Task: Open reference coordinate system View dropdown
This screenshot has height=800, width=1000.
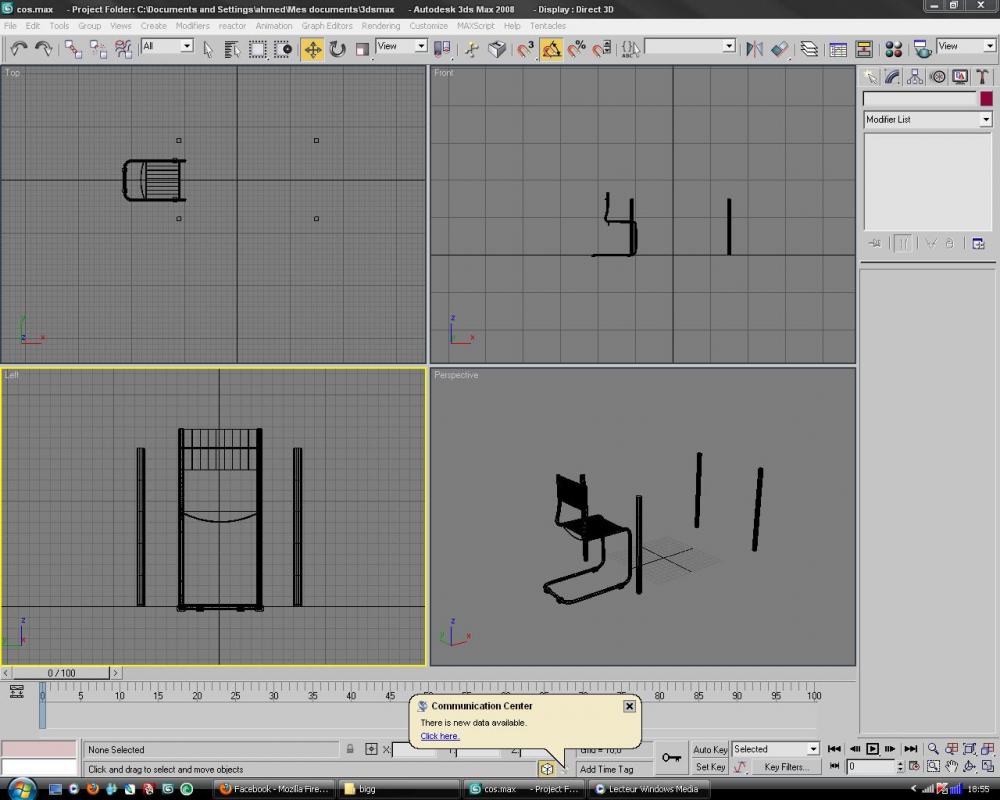Action: tap(401, 46)
